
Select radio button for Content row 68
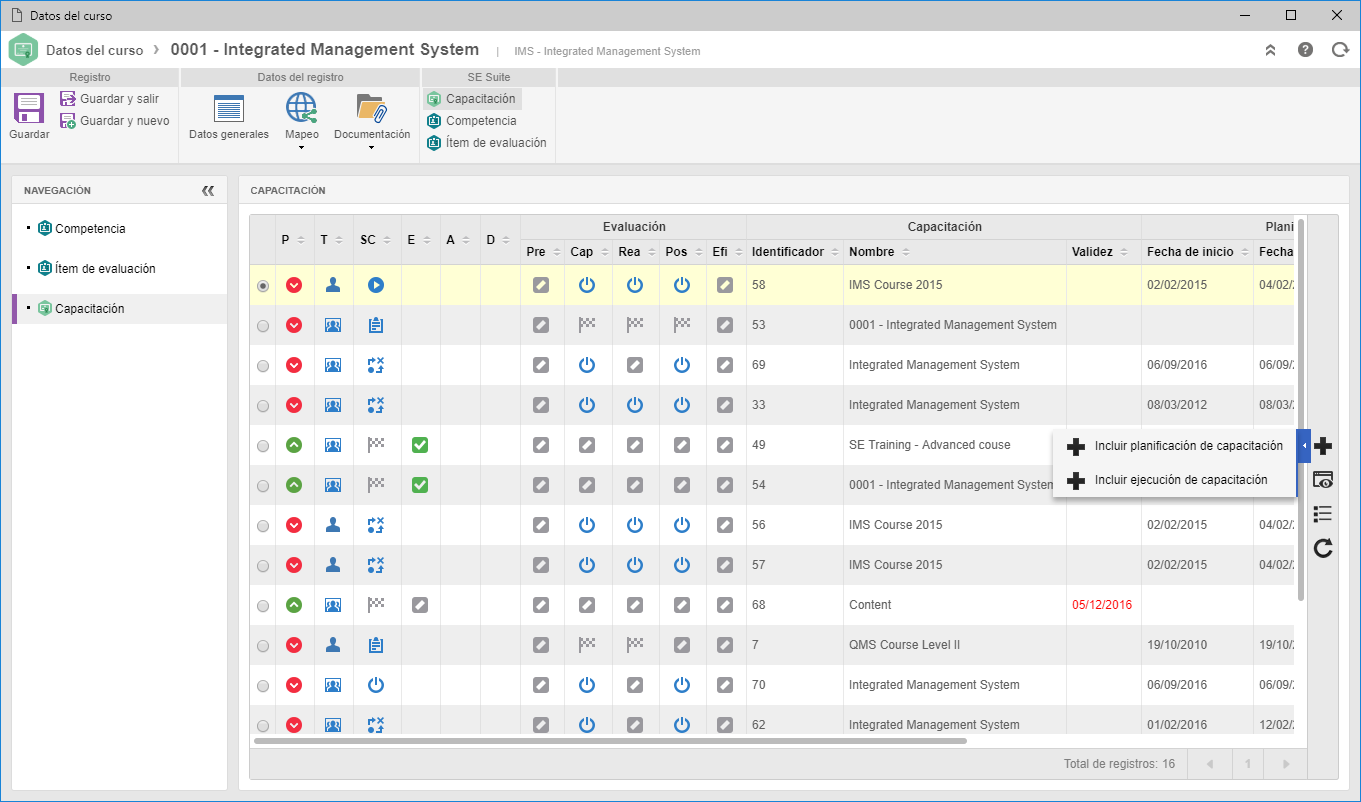pyautogui.click(x=263, y=606)
